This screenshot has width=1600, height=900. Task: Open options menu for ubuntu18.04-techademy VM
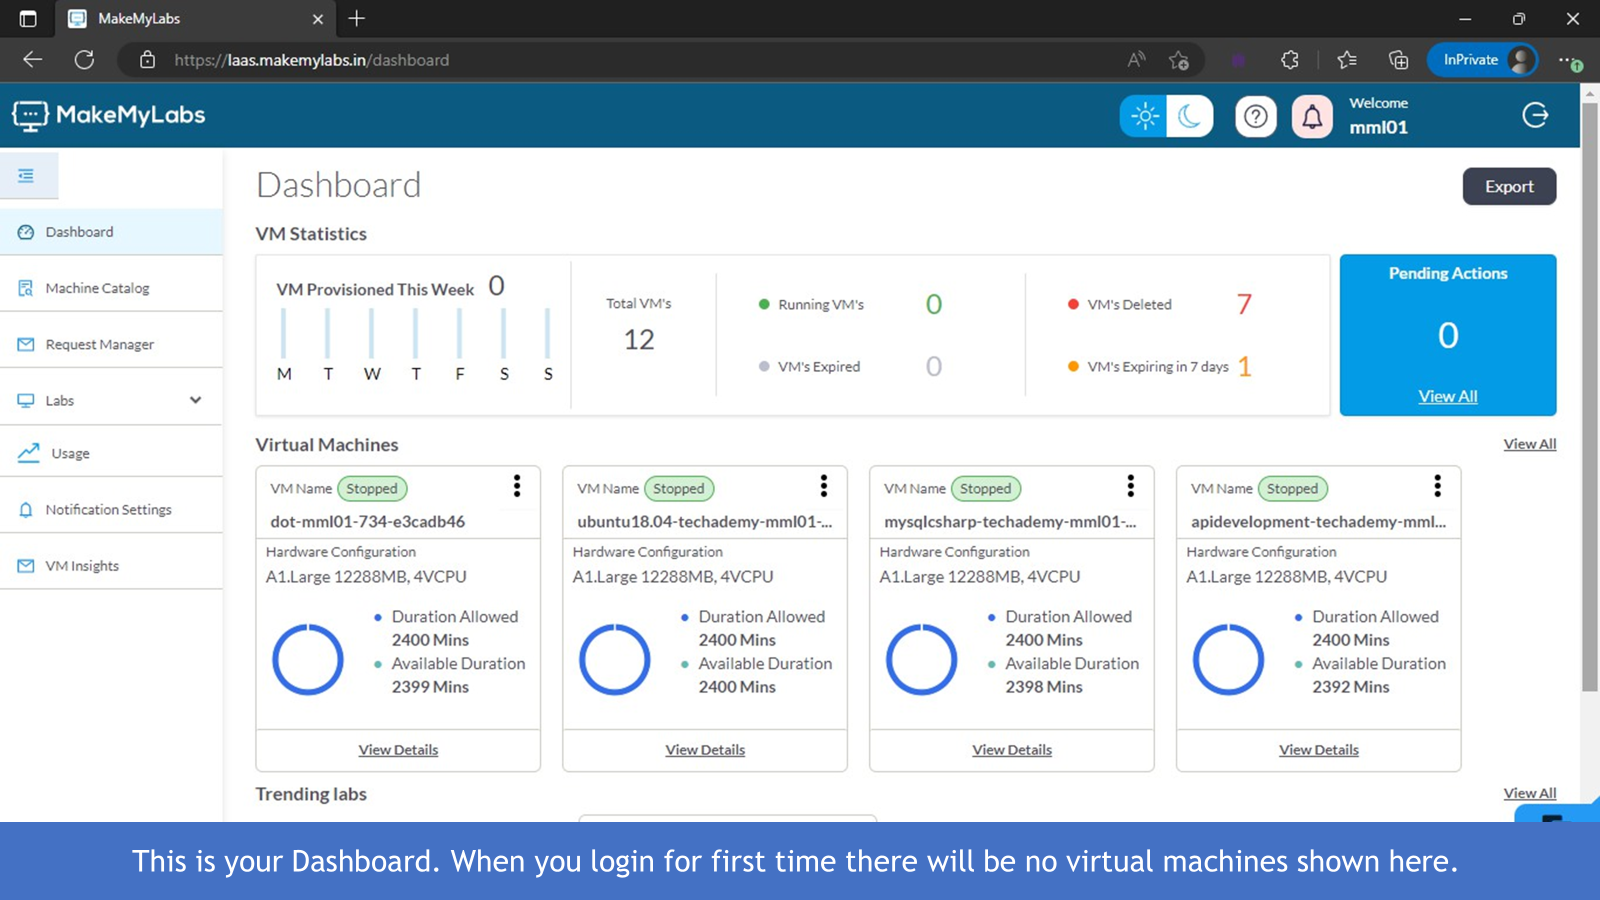[824, 486]
